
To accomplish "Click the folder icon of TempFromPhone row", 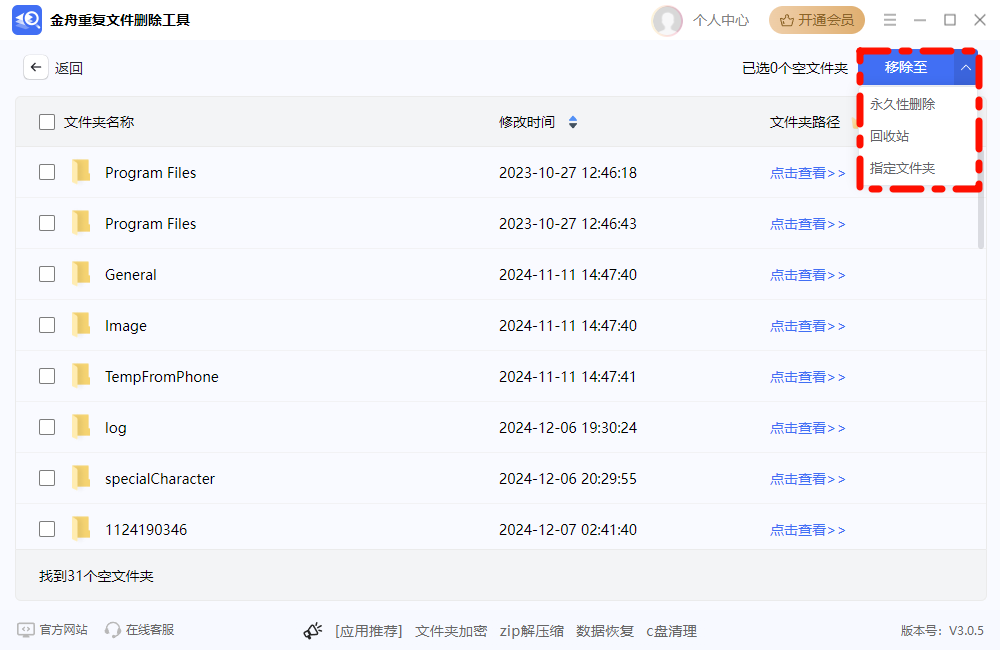I will (81, 376).
